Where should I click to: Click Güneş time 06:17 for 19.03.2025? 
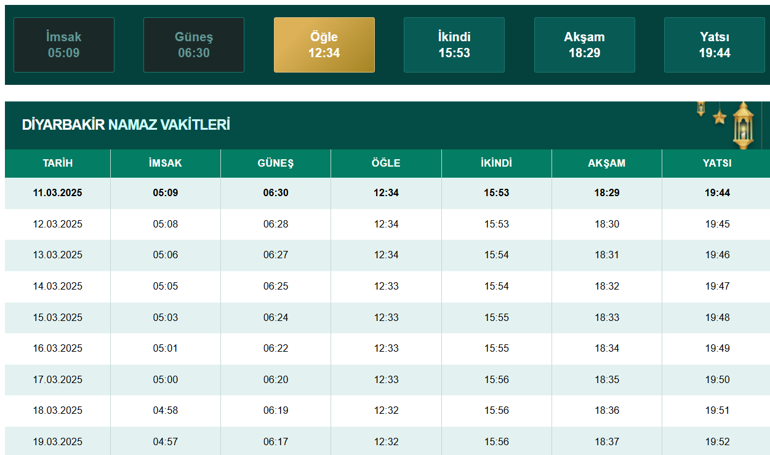point(275,441)
